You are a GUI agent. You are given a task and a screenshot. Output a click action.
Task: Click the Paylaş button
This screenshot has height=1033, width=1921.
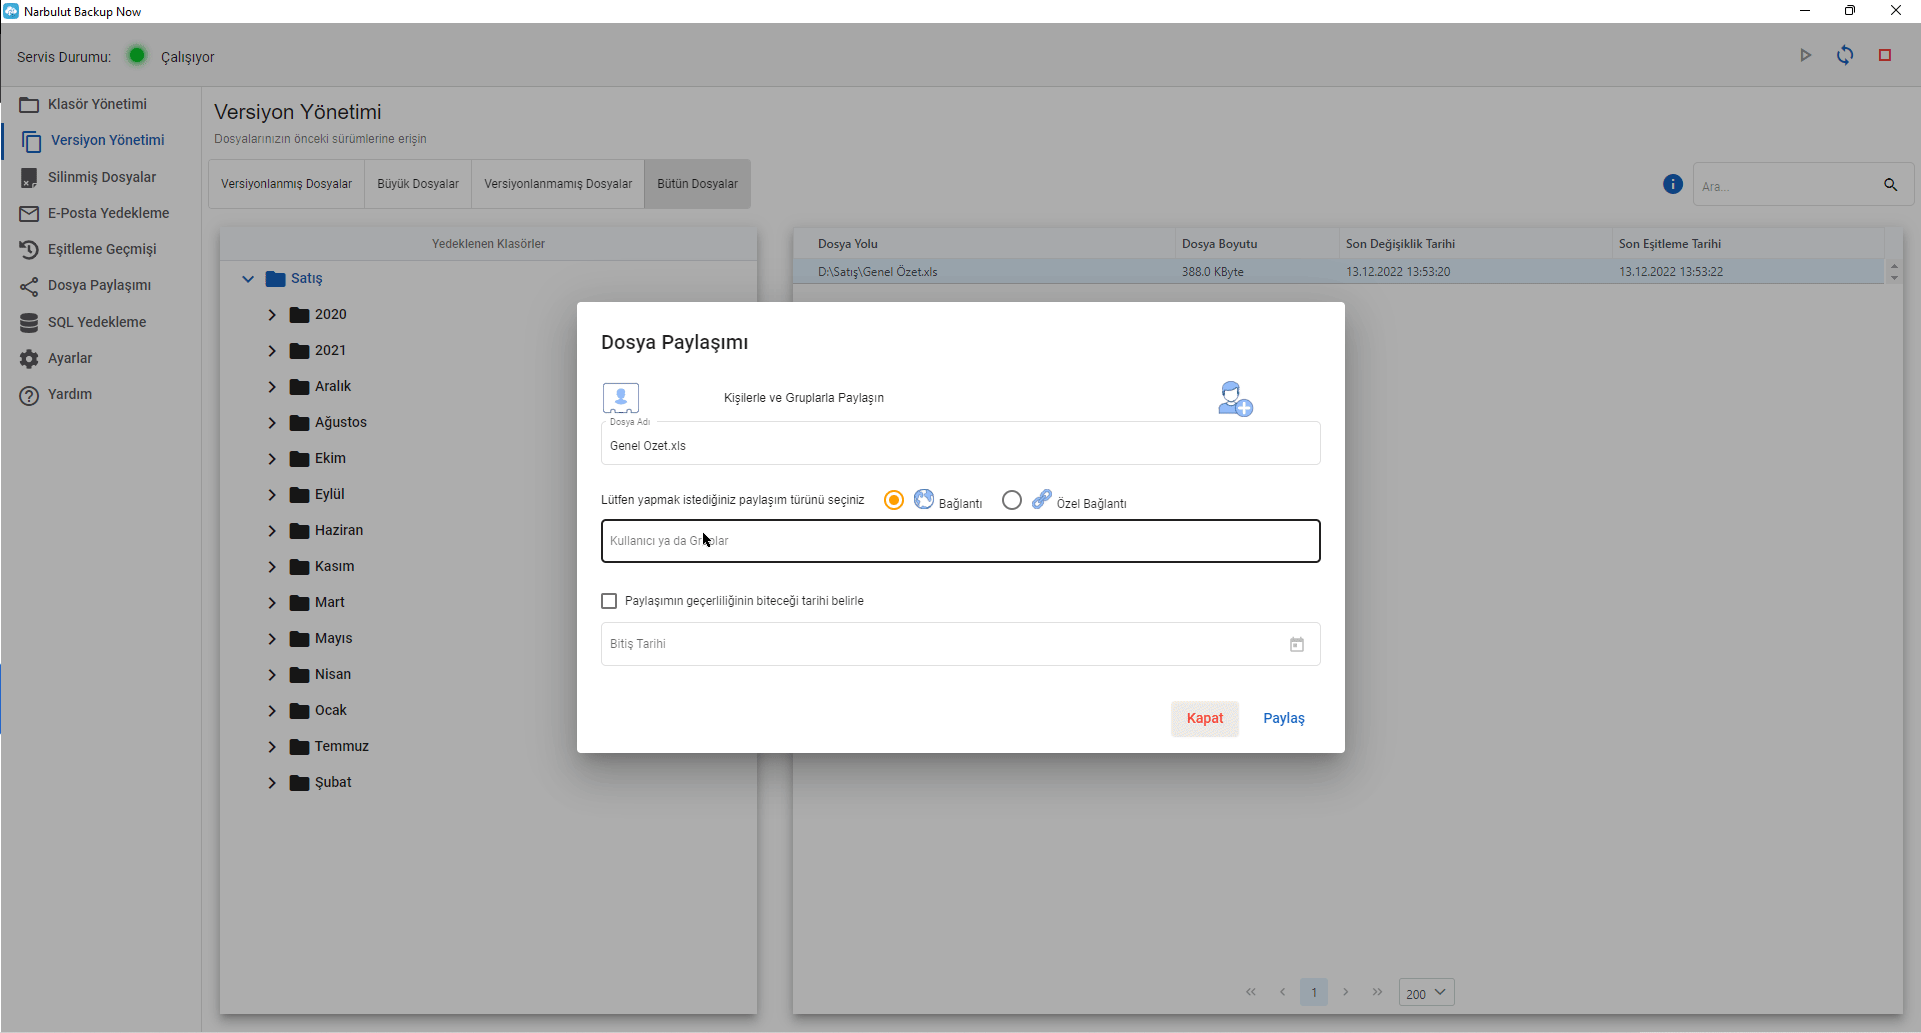pyautogui.click(x=1283, y=719)
